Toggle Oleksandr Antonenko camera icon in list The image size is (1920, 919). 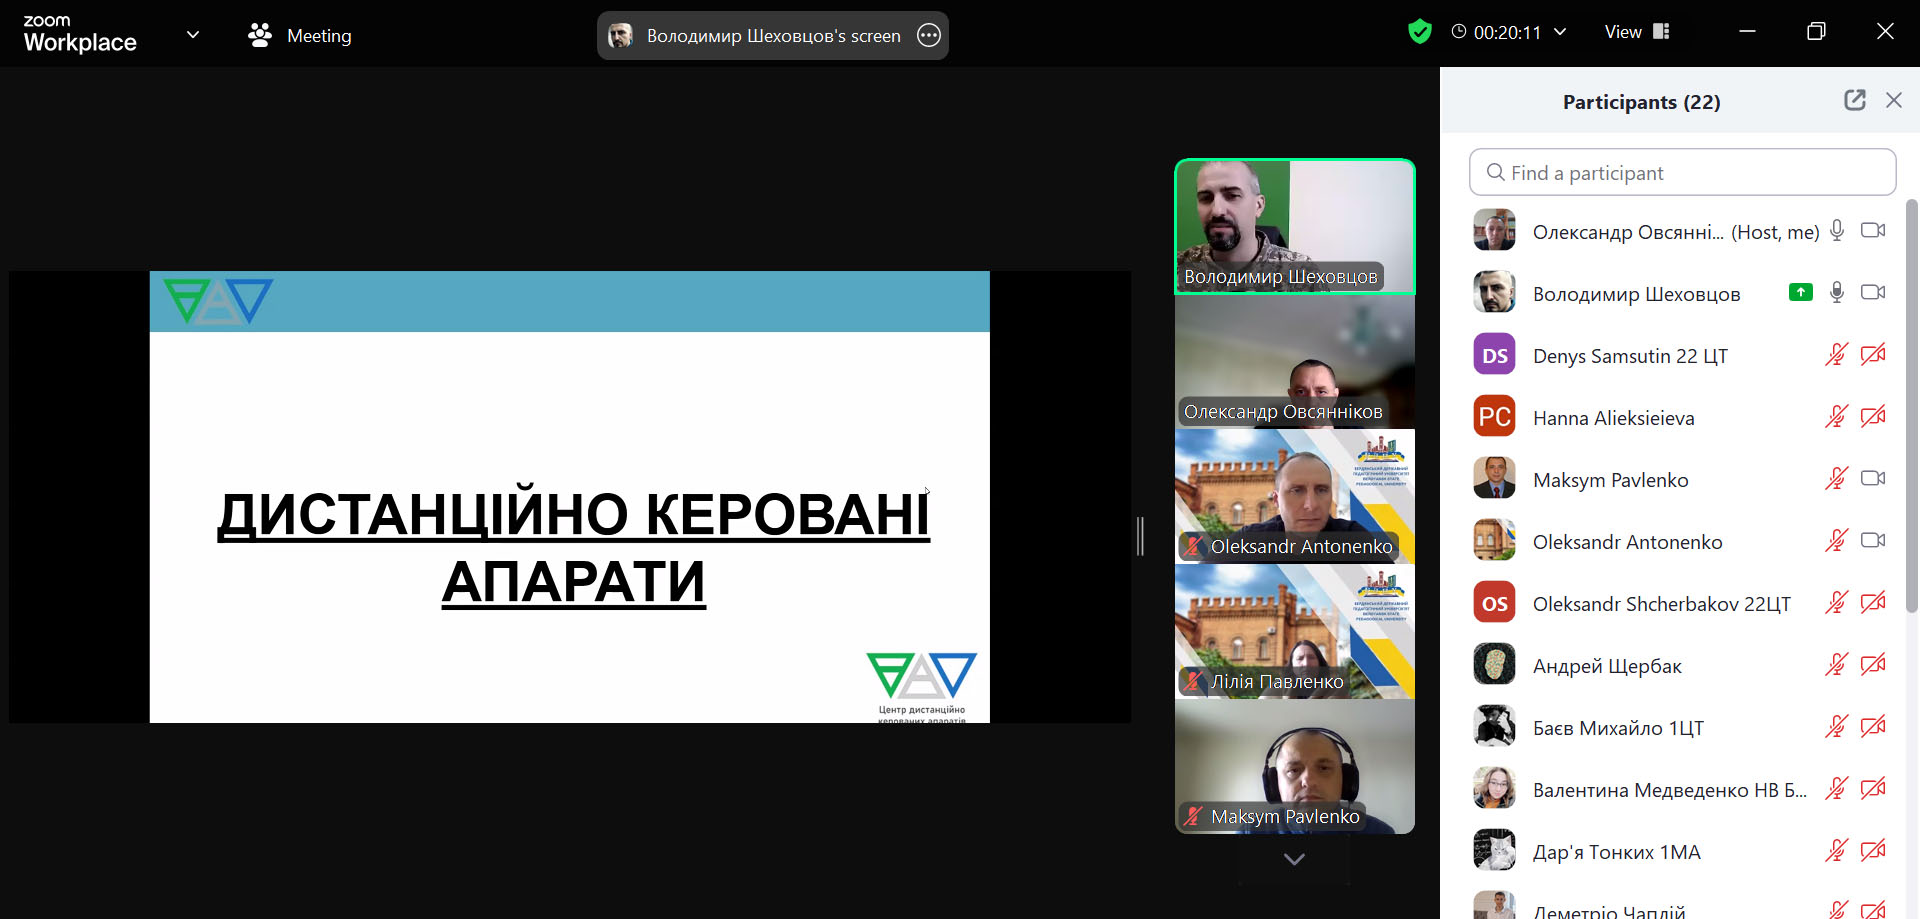click(x=1873, y=541)
